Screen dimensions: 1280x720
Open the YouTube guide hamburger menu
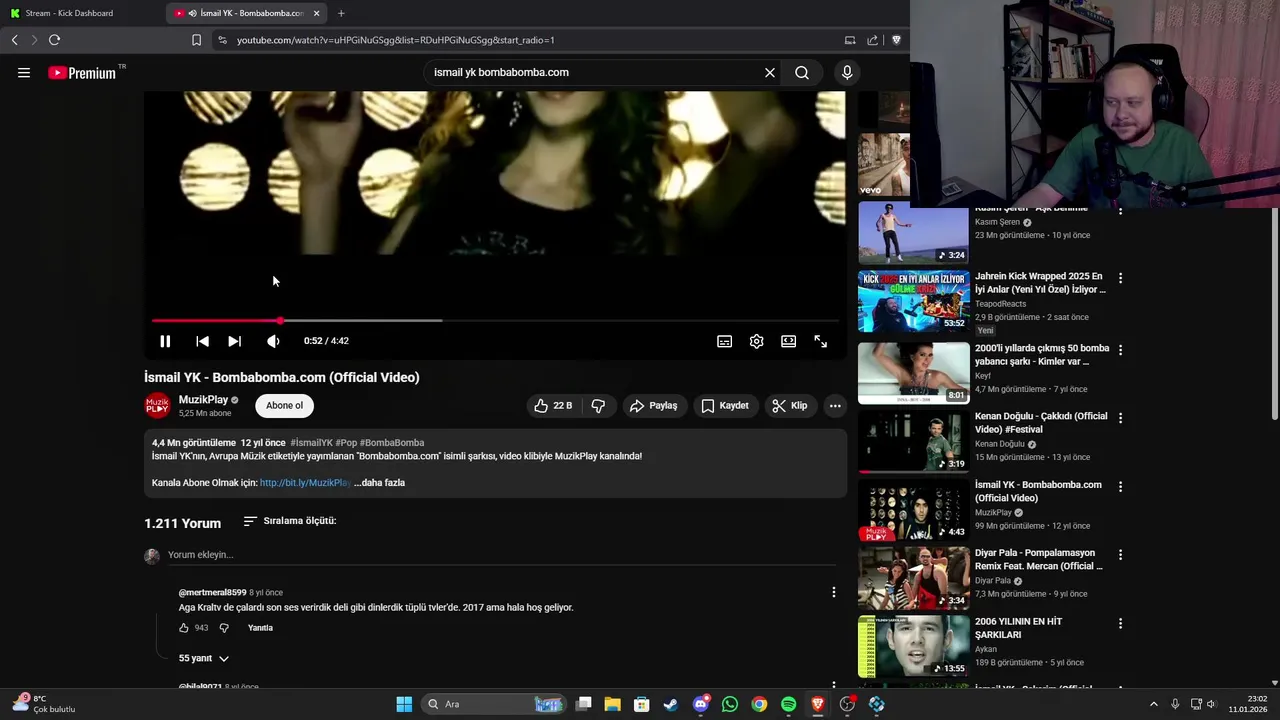(x=24, y=73)
